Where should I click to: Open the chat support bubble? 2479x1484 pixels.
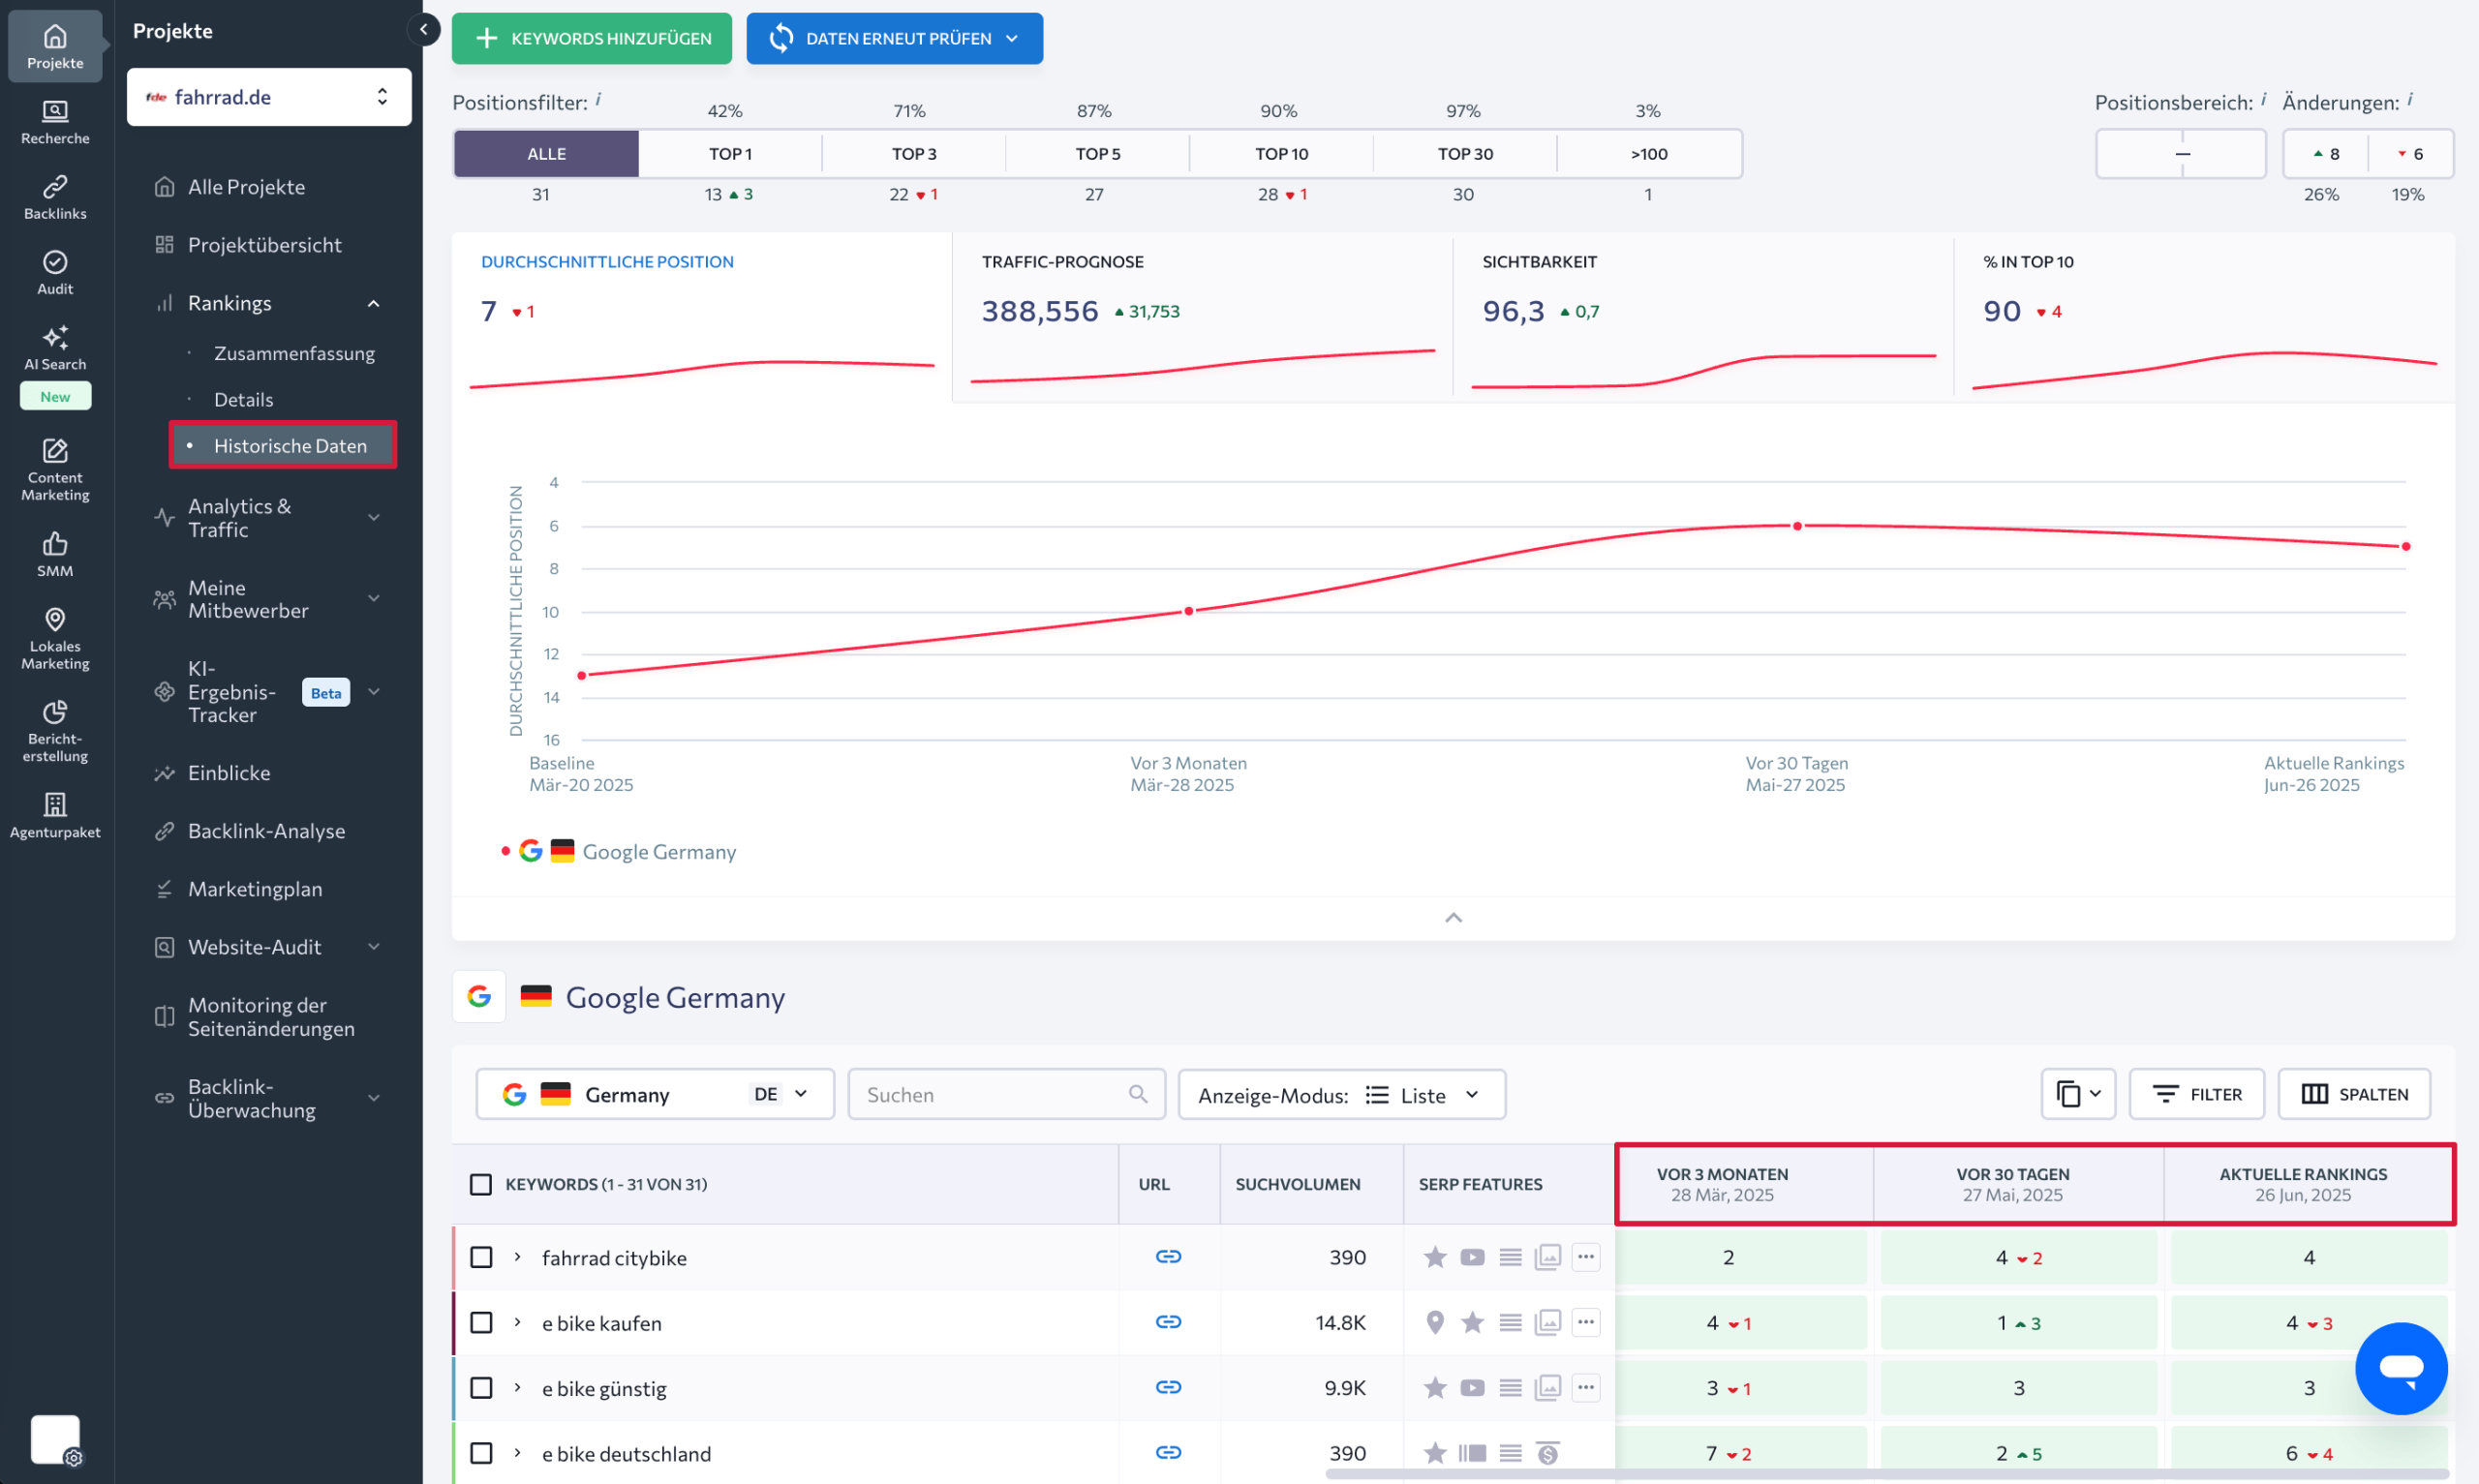point(2400,1367)
